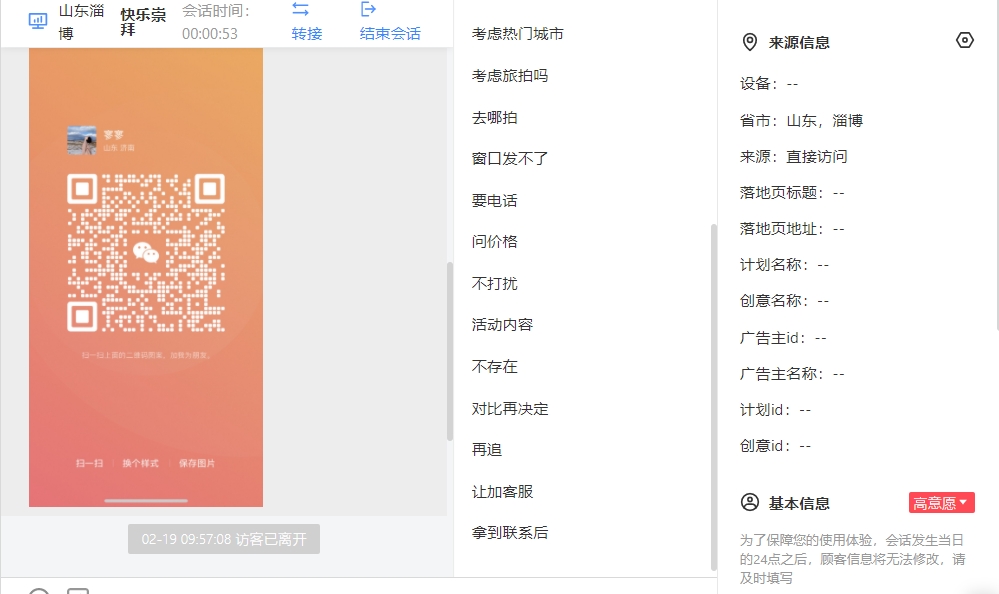Click the 创意名称 info row
999x594 pixels.
coord(784,301)
